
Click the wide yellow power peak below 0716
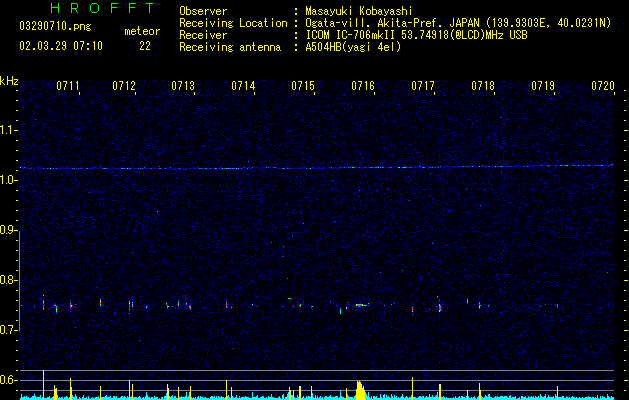[360, 390]
